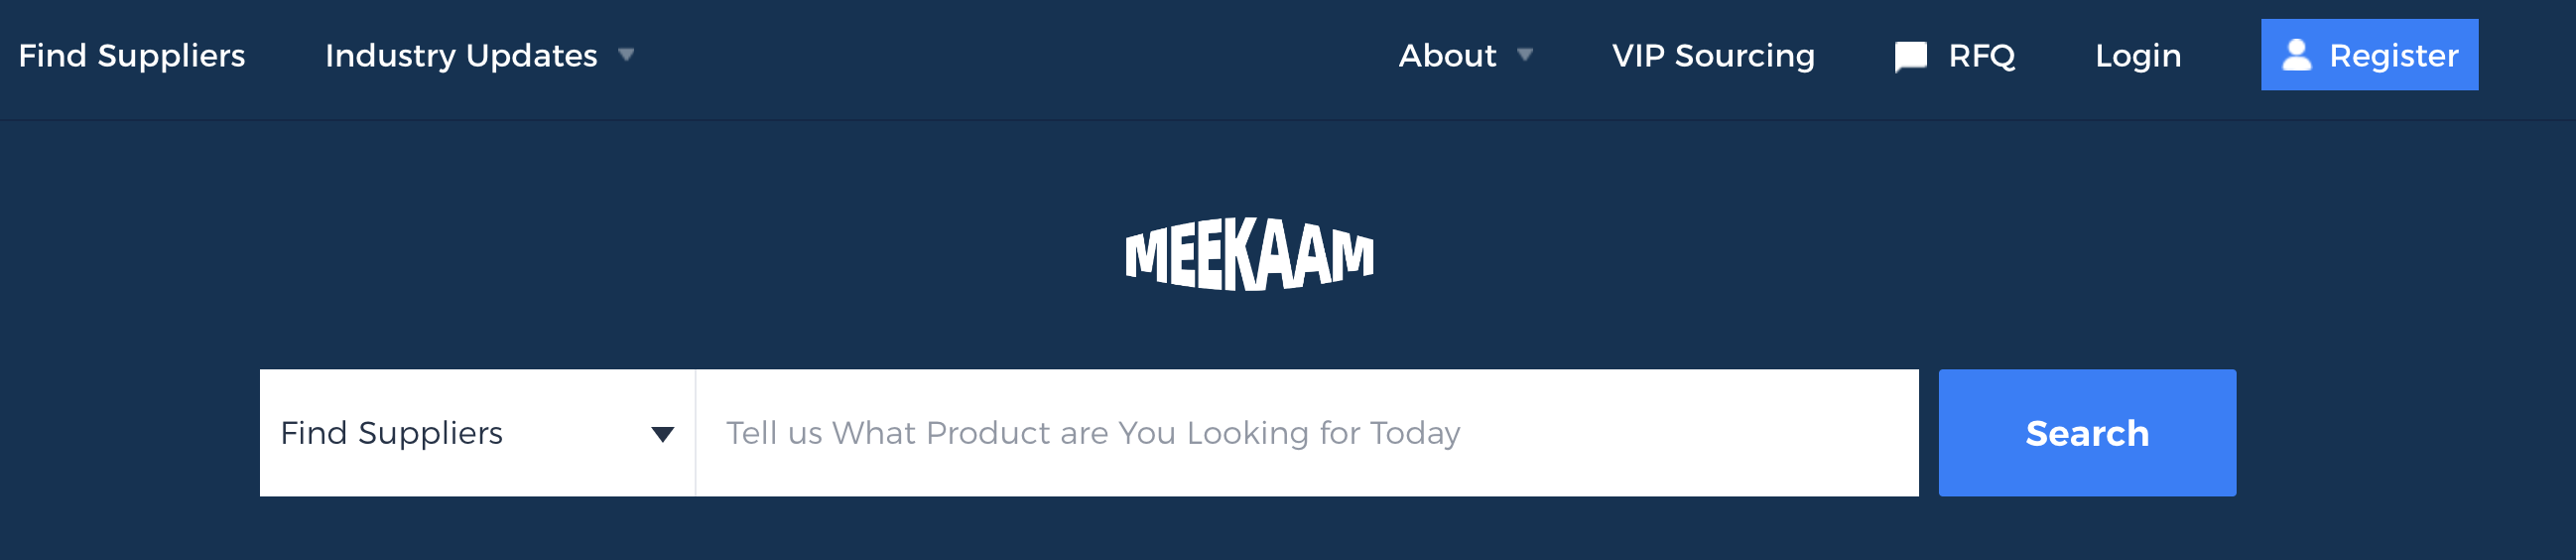Image resolution: width=2576 pixels, height=560 pixels.
Task: Click the RFQ chat bubble icon
Action: (1909, 56)
